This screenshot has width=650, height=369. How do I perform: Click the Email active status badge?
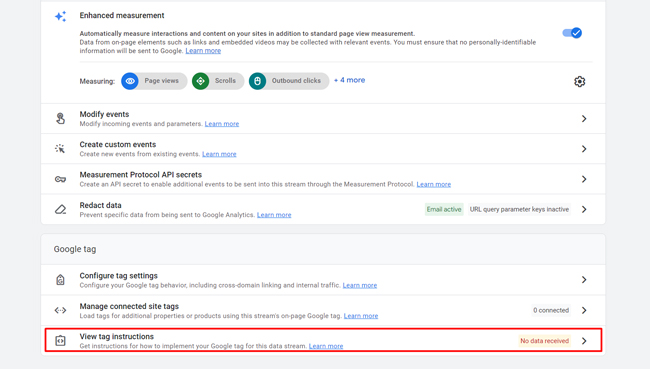click(x=444, y=209)
